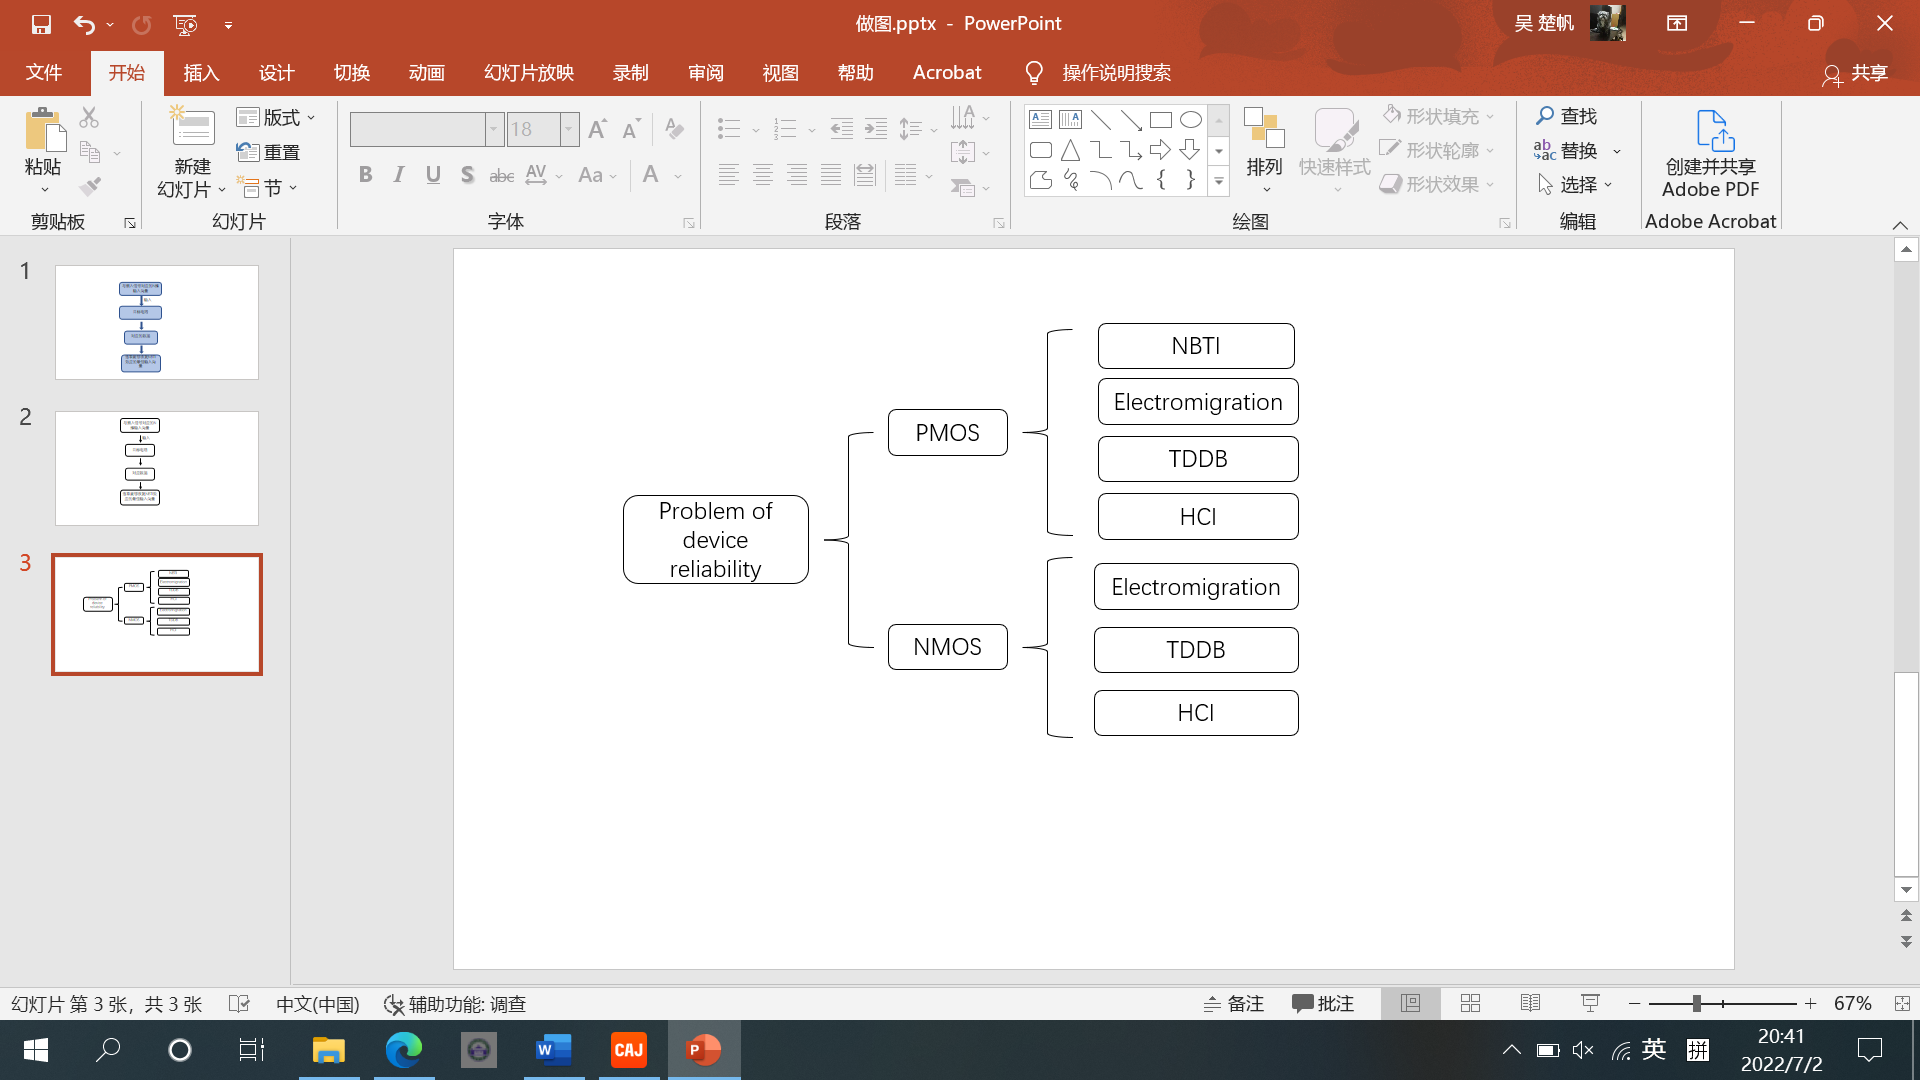Toggle the Notes pane

coord(1234,1003)
